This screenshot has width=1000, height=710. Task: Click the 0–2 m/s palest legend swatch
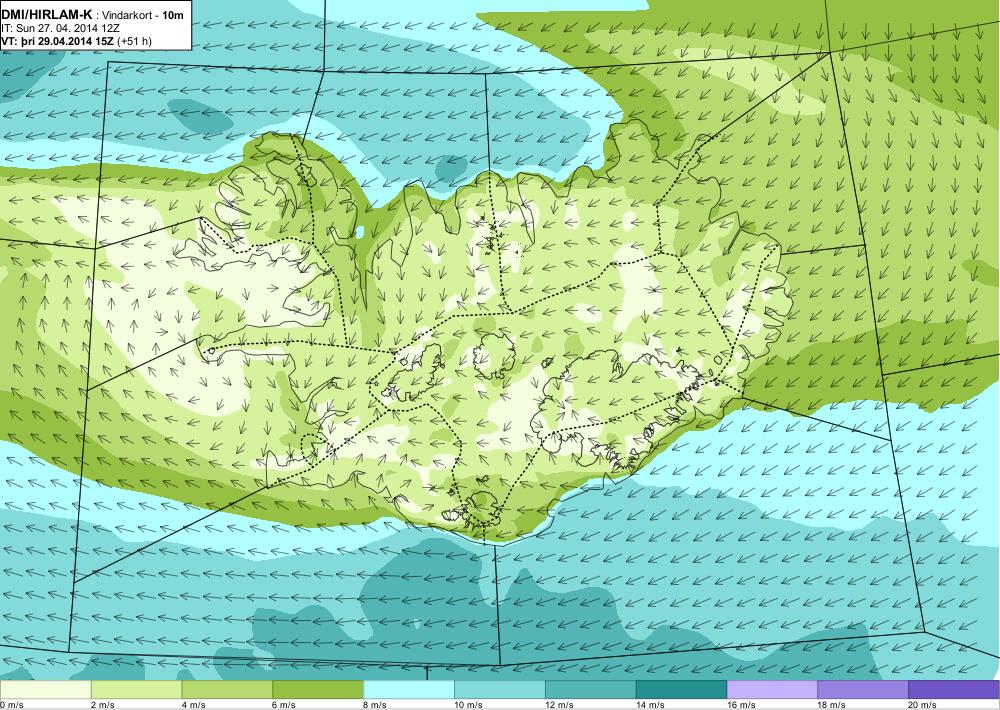[45, 690]
